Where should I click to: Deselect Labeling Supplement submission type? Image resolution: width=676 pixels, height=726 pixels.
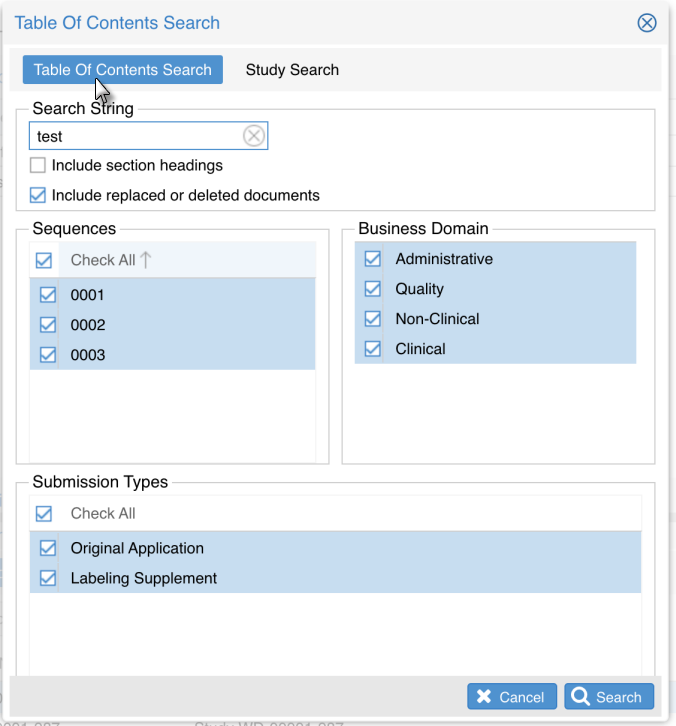coord(47,578)
